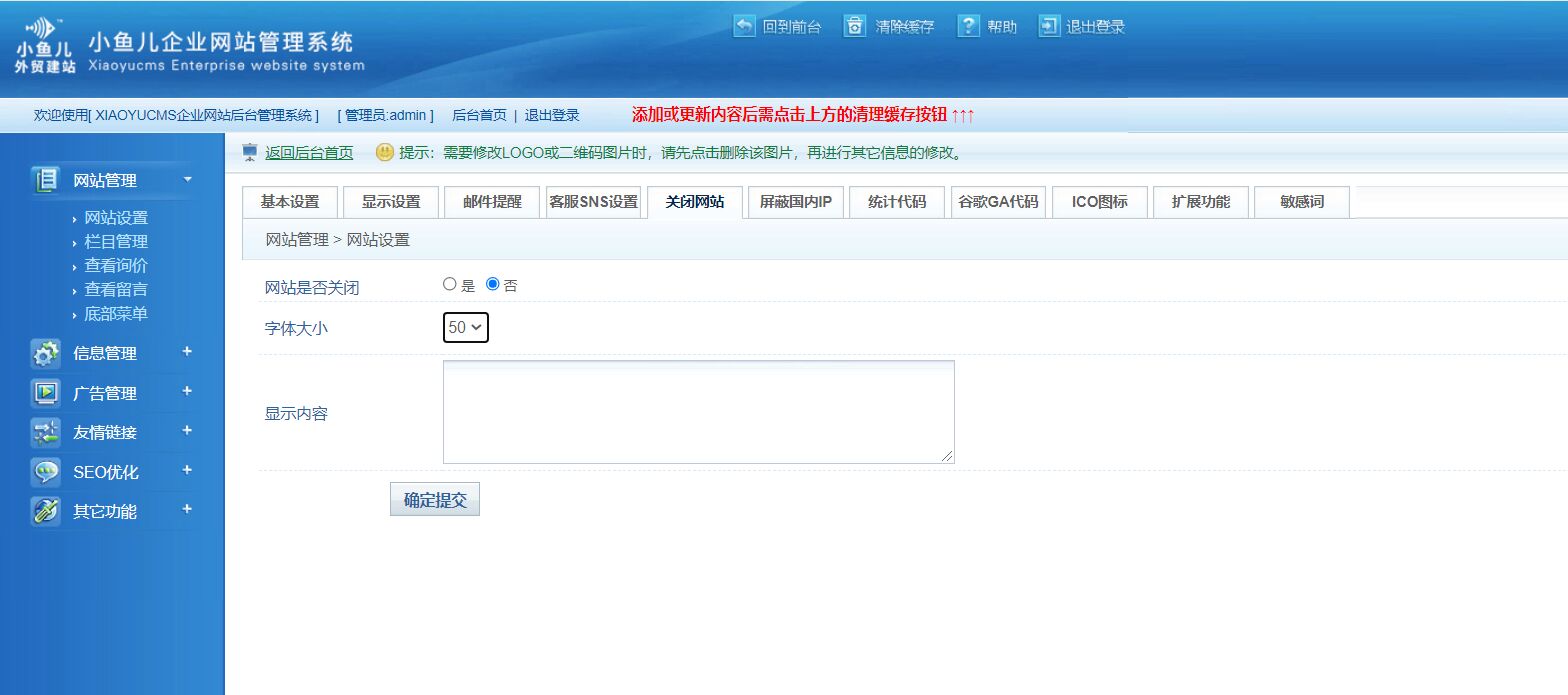Click the 信息管理 gear icon in sidebar
The image size is (1568, 695).
click(46, 353)
